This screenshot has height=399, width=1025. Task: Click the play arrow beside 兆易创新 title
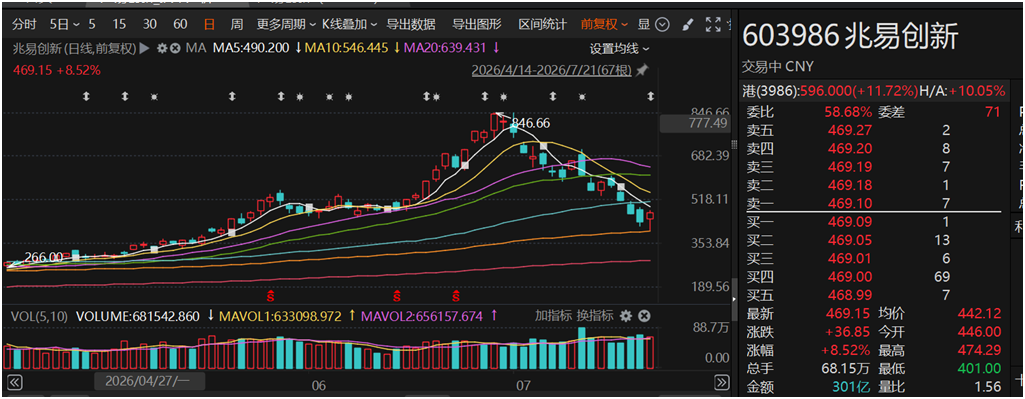pos(144,48)
